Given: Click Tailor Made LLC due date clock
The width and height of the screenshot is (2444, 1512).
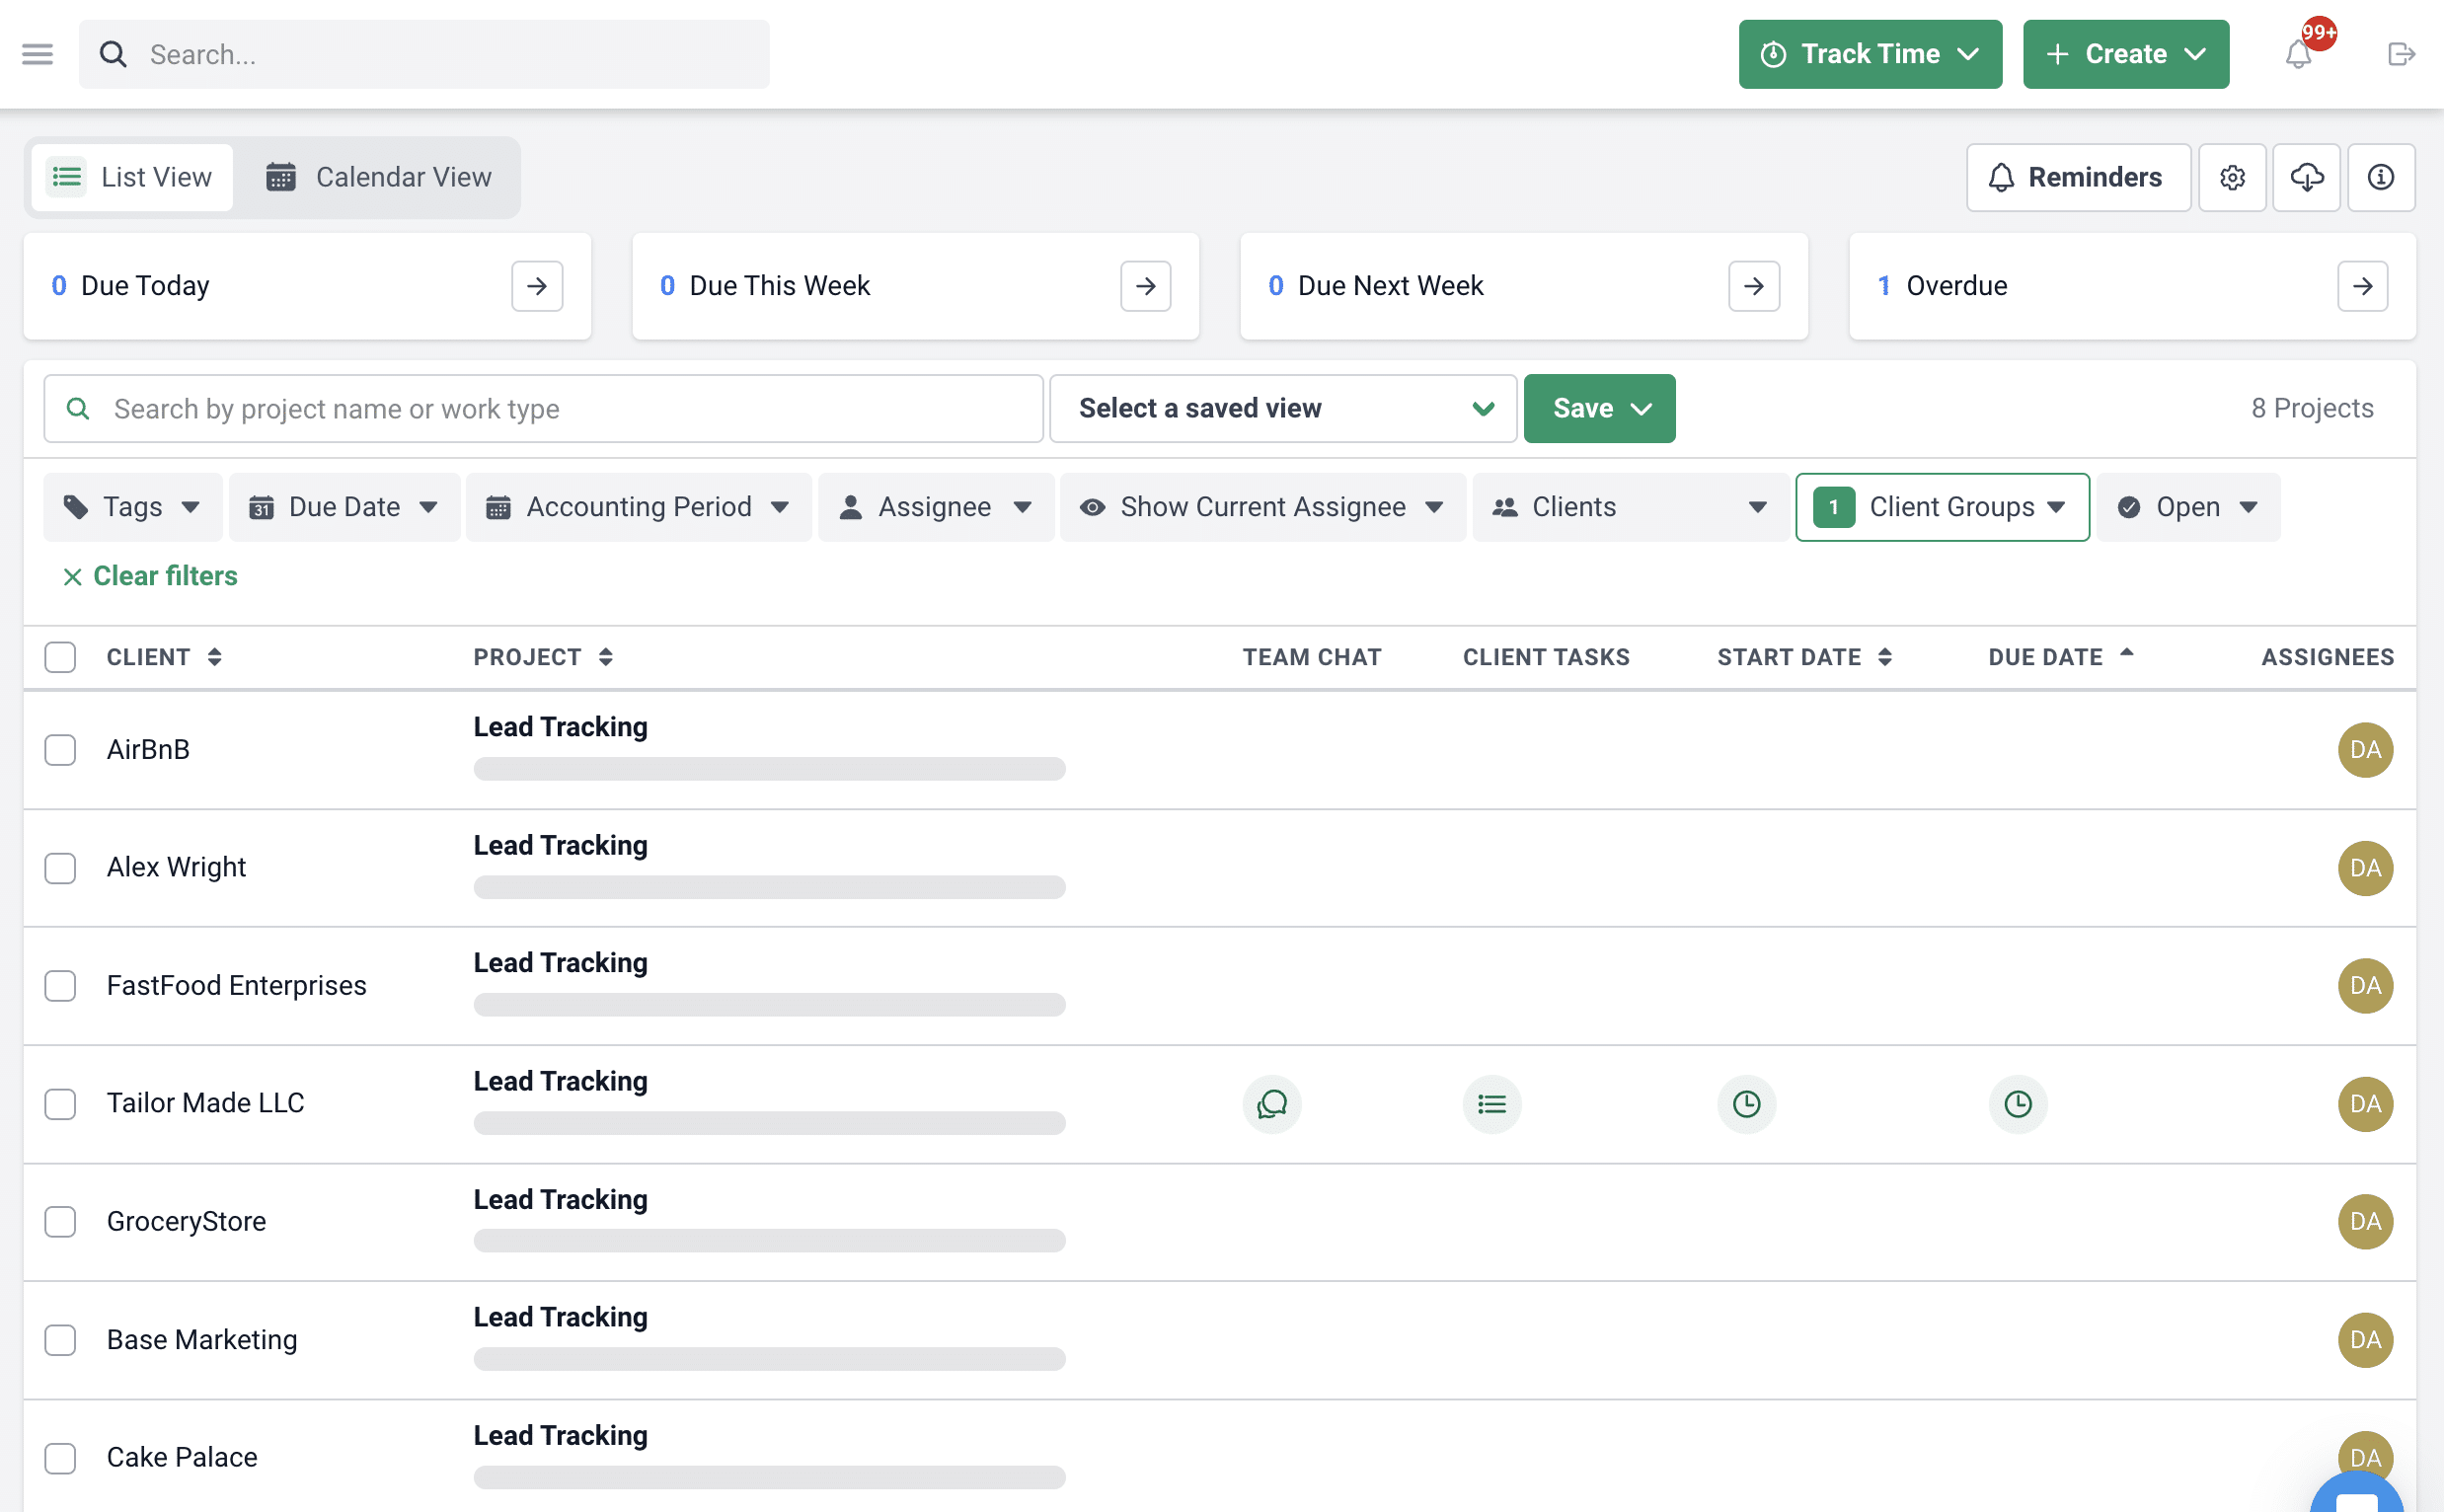Looking at the screenshot, I should pyautogui.click(x=2018, y=1104).
